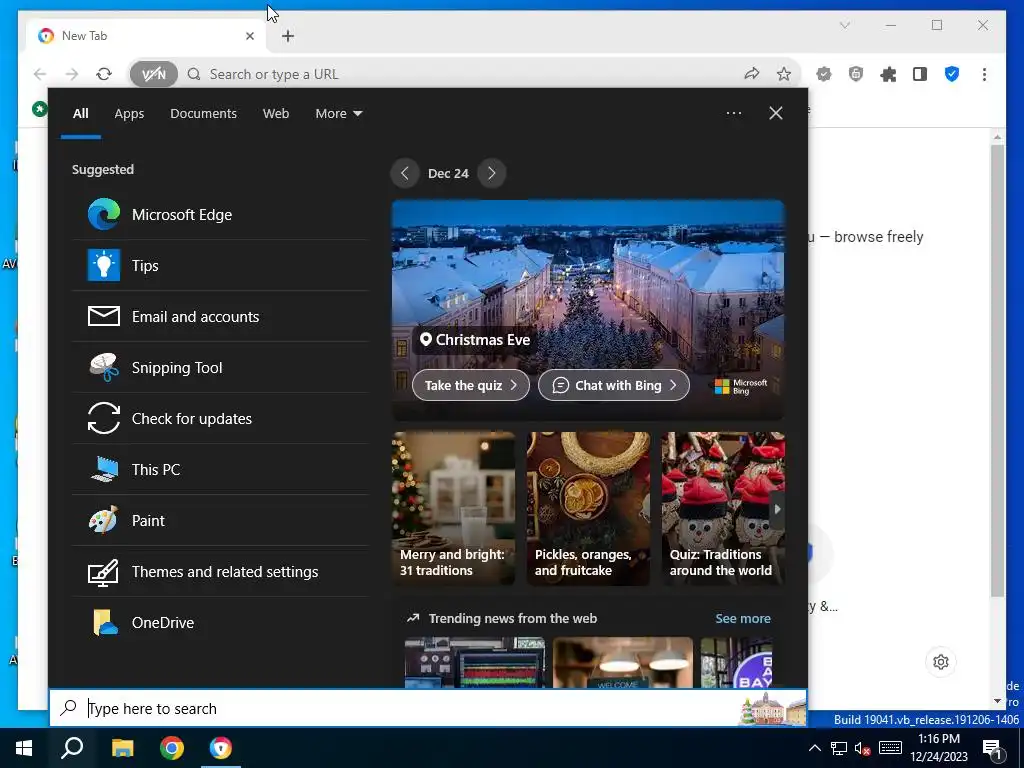Show more holiday cards arrow
1024x768 pixels.
pos(777,509)
